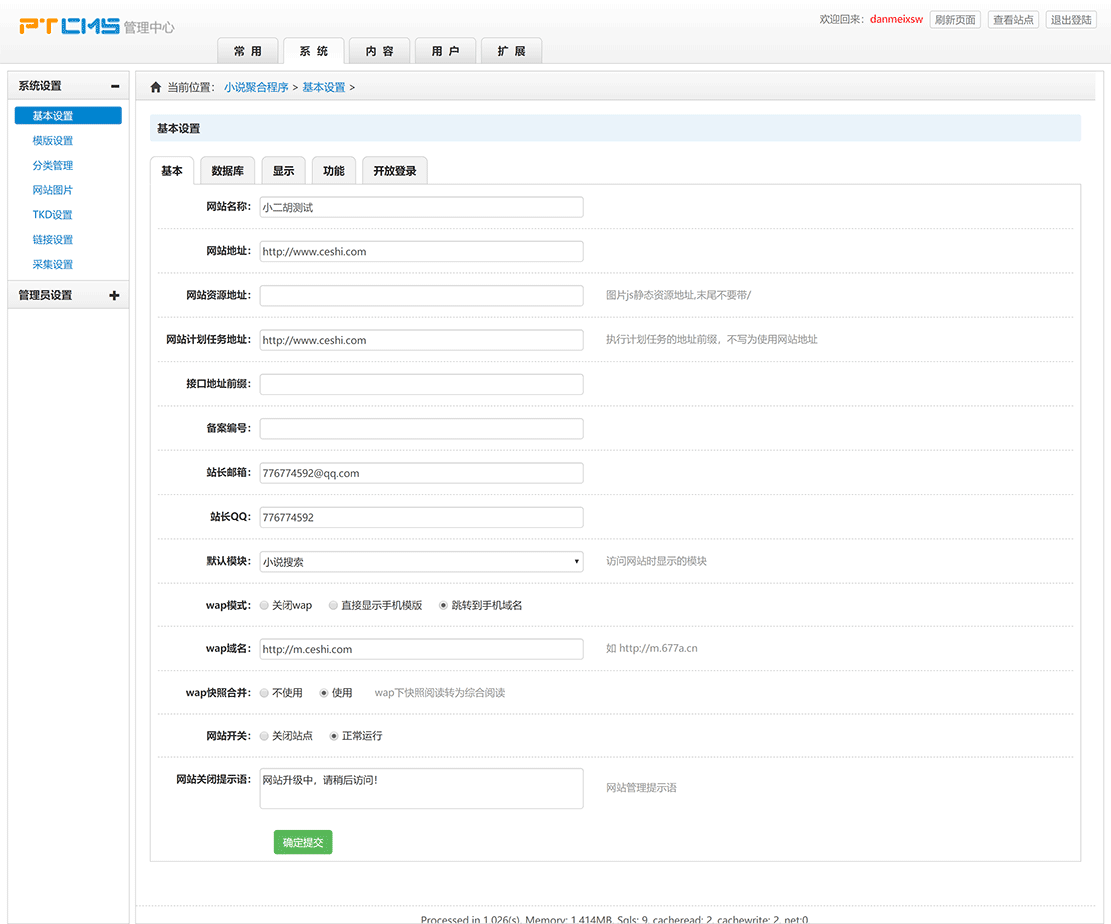Open the 内容 top navigation menu

click(x=379, y=51)
